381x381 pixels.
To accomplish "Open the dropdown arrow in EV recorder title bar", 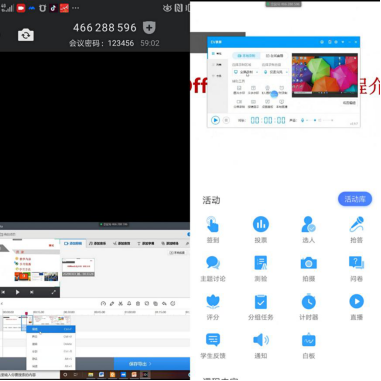I will (x=343, y=42).
